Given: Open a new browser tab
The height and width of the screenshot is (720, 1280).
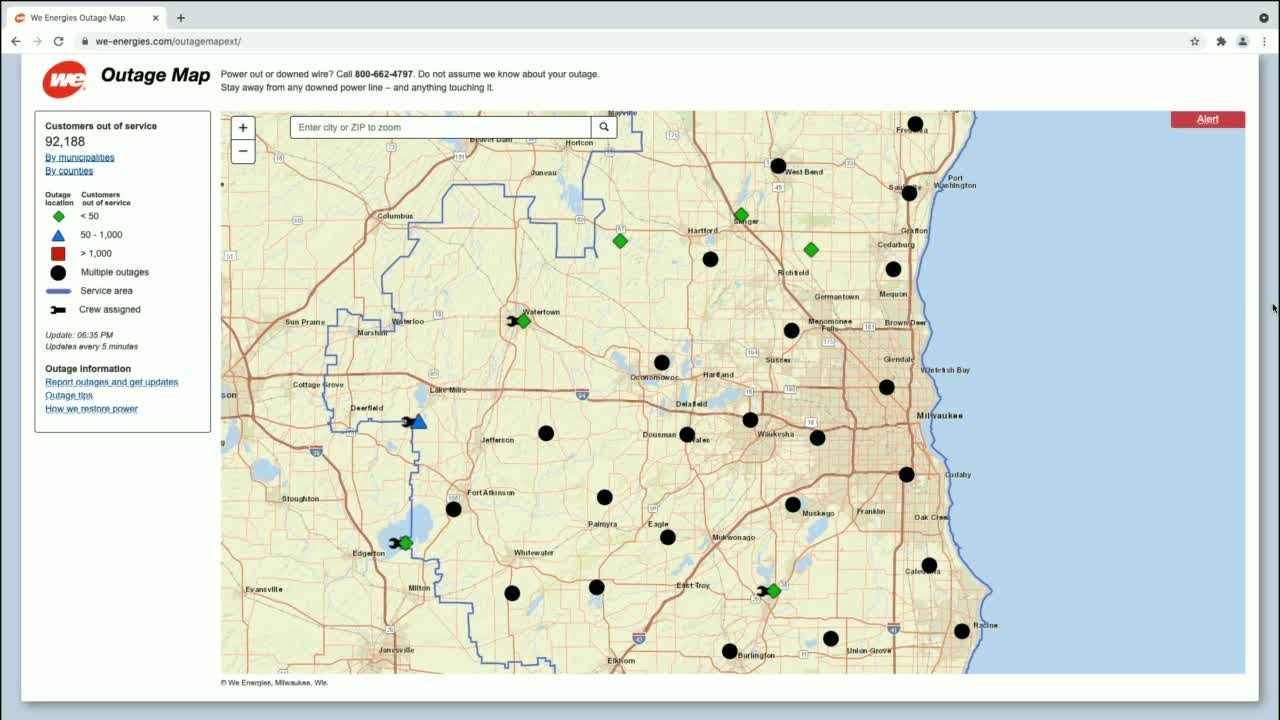Looking at the screenshot, I should tap(181, 18).
